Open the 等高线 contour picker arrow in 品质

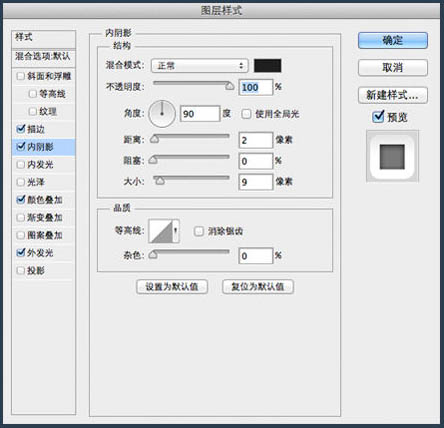click(x=176, y=231)
